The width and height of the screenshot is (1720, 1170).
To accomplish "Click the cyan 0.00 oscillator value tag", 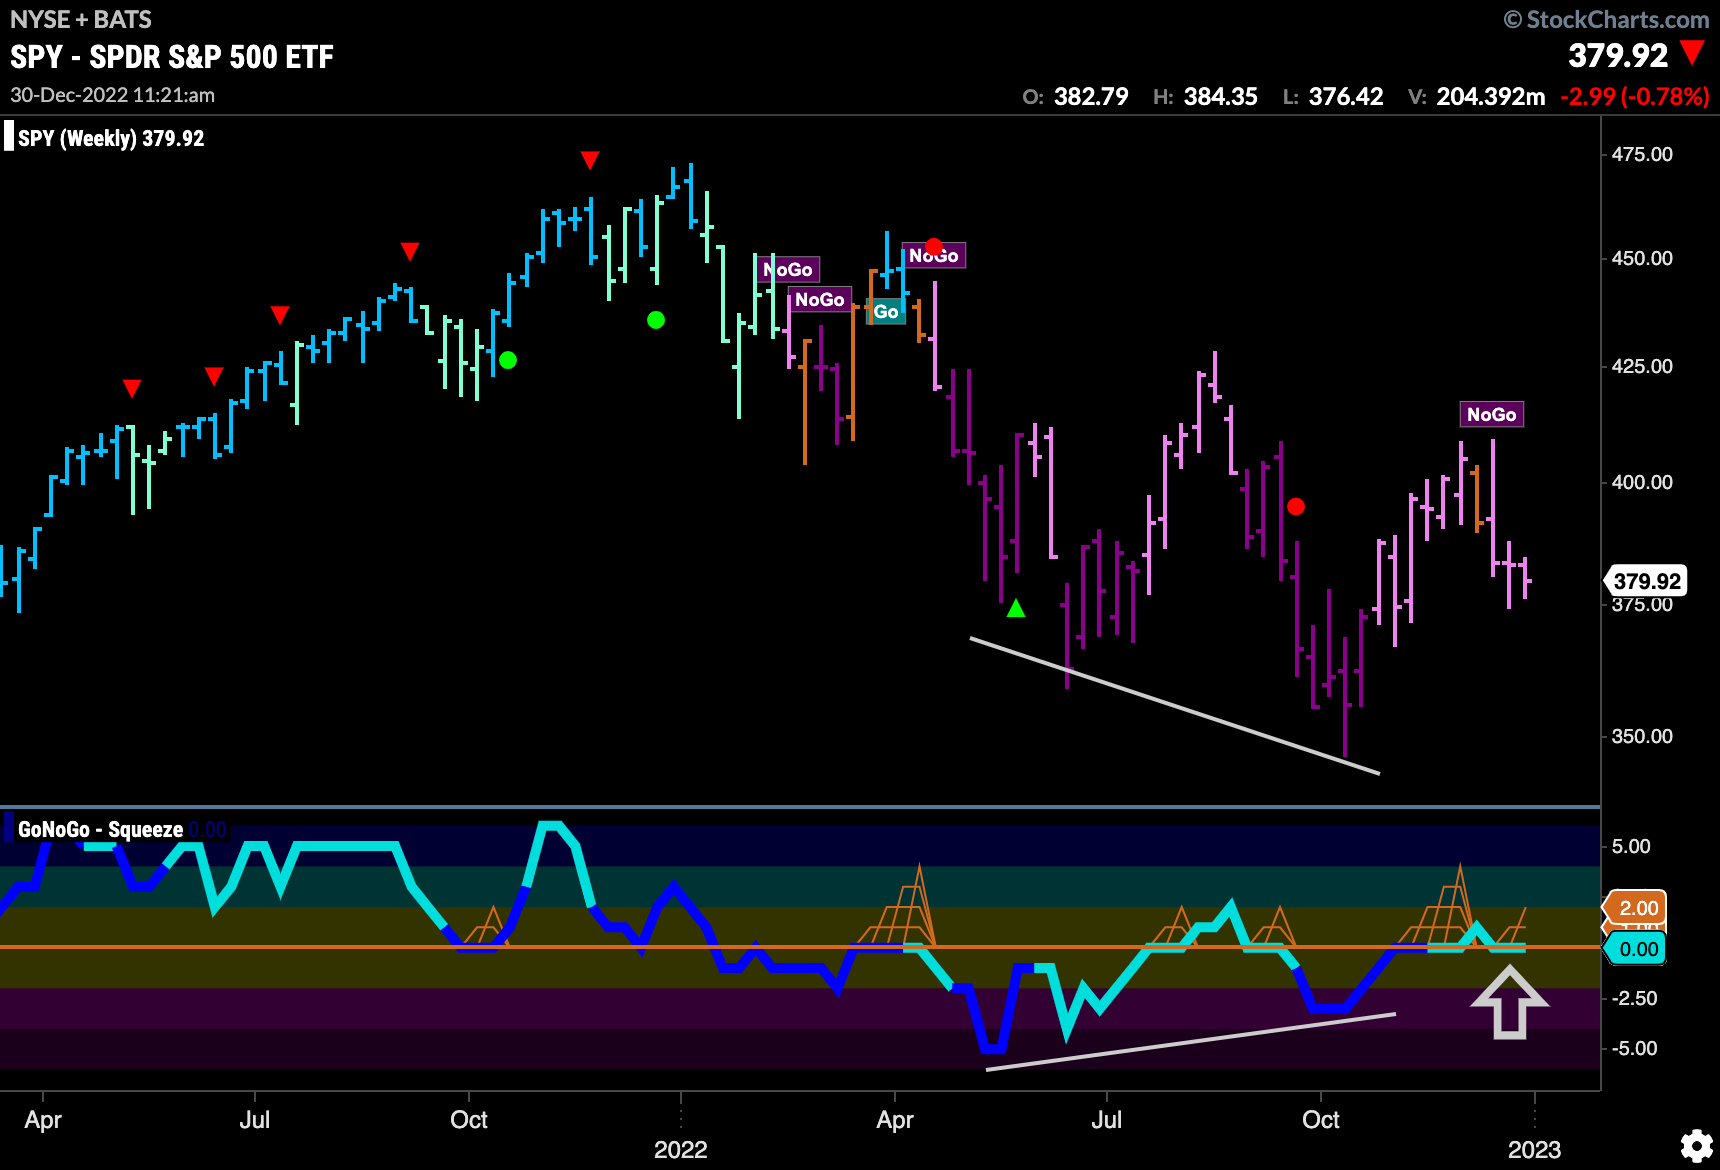I will (1637, 949).
